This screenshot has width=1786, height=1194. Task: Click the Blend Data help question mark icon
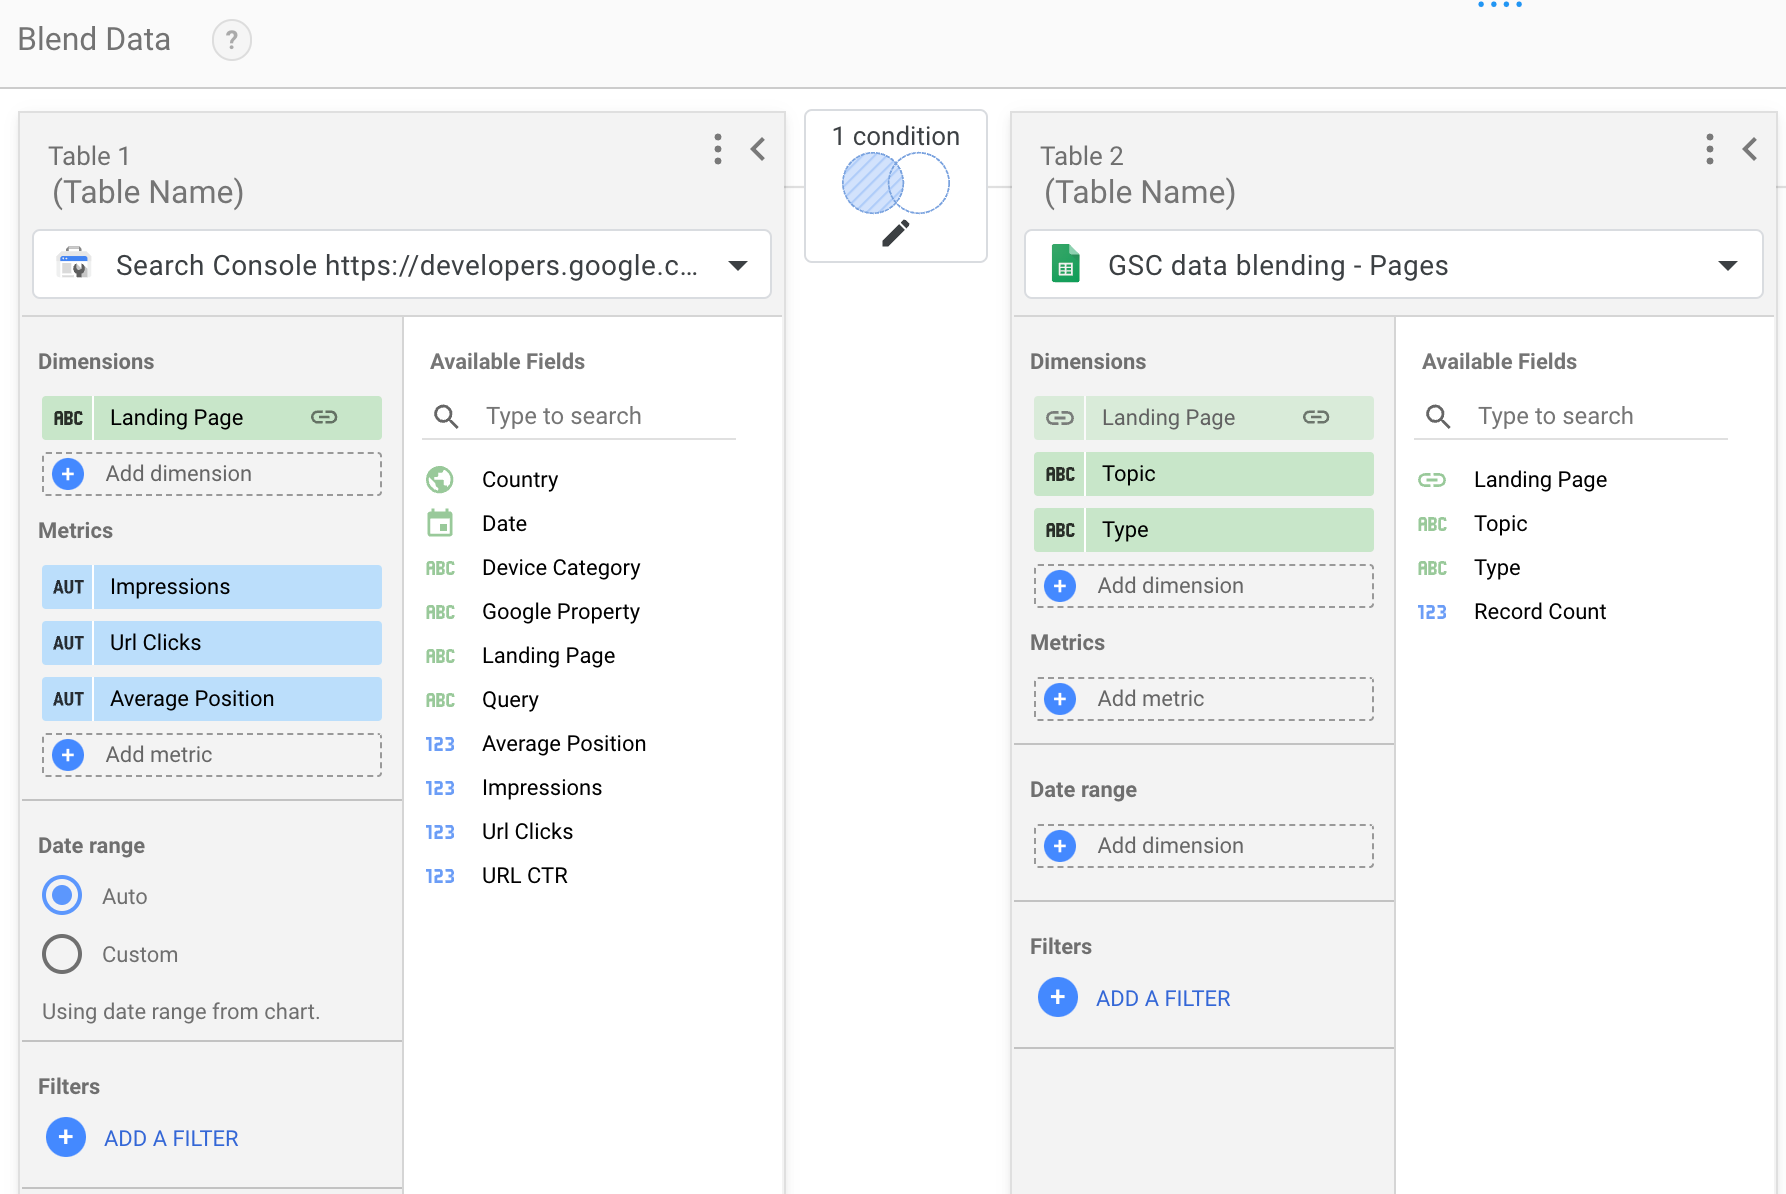(x=231, y=40)
